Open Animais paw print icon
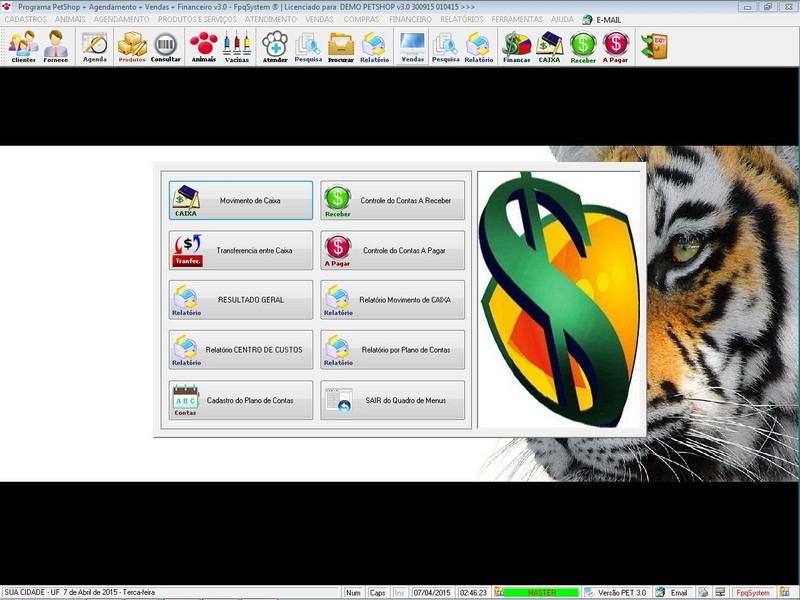This screenshot has height=600, width=800. pyautogui.click(x=204, y=46)
